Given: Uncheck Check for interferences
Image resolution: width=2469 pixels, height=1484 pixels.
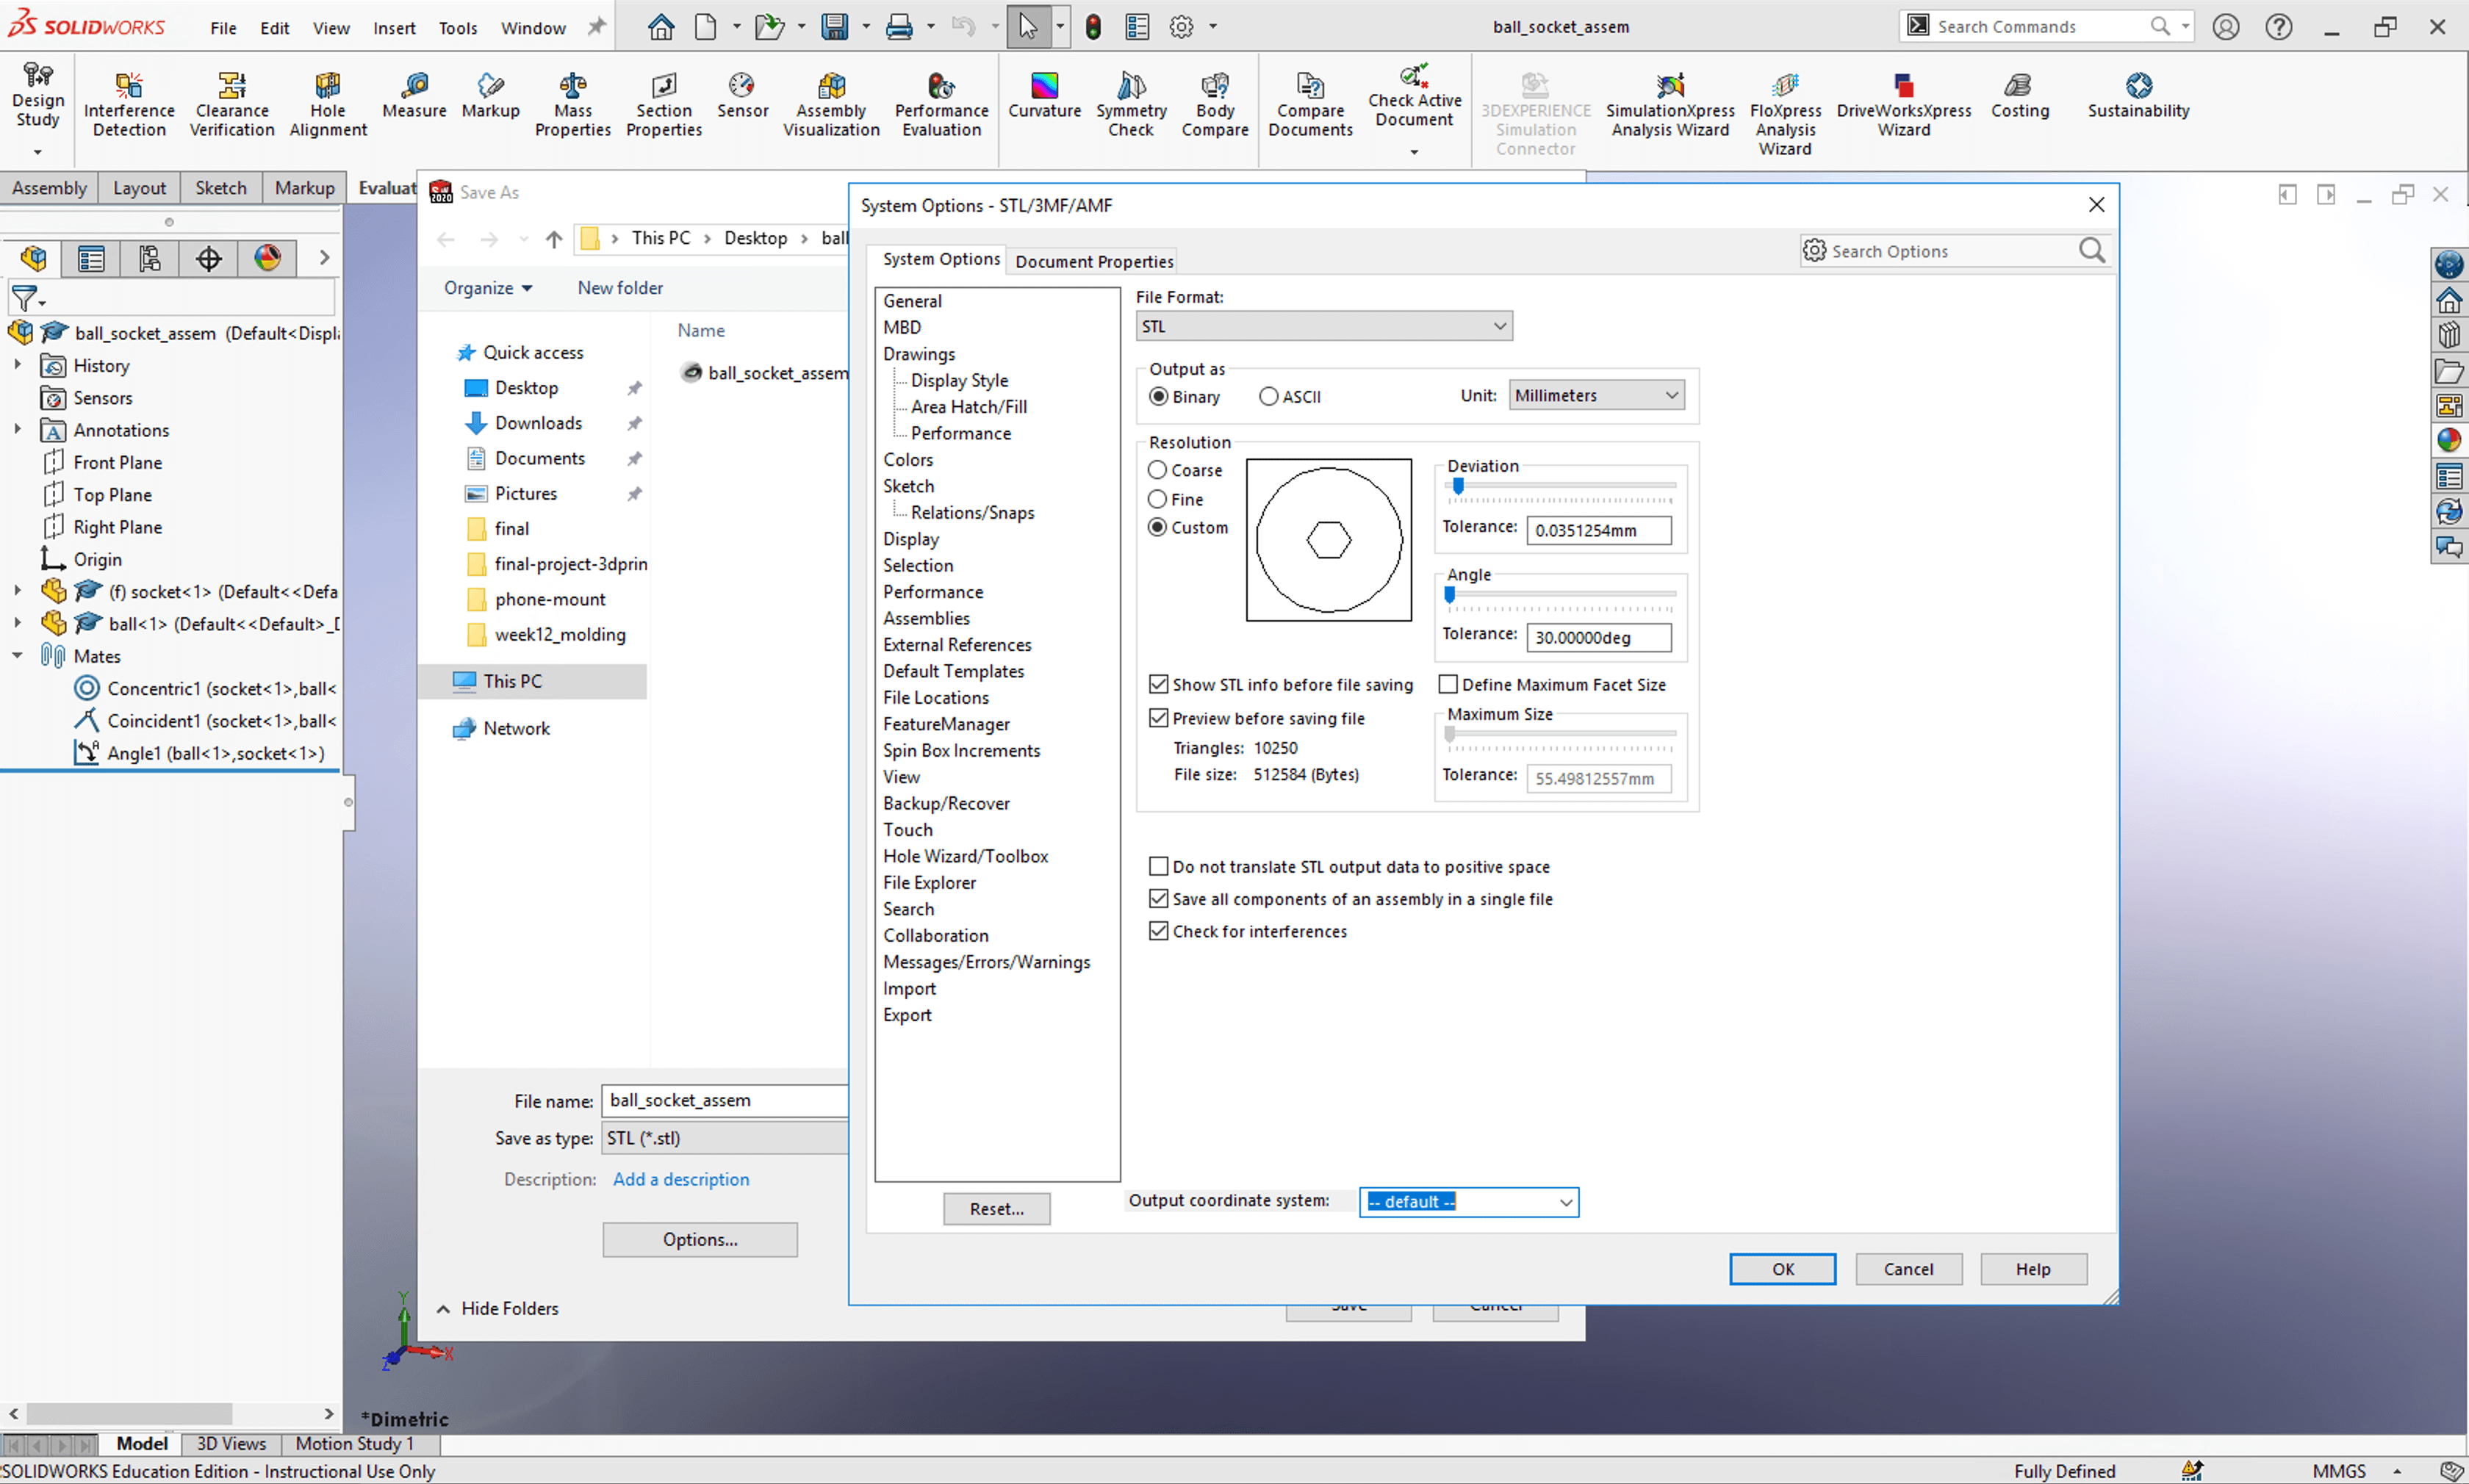Looking at the screenshot, I should click(1159, 931).
